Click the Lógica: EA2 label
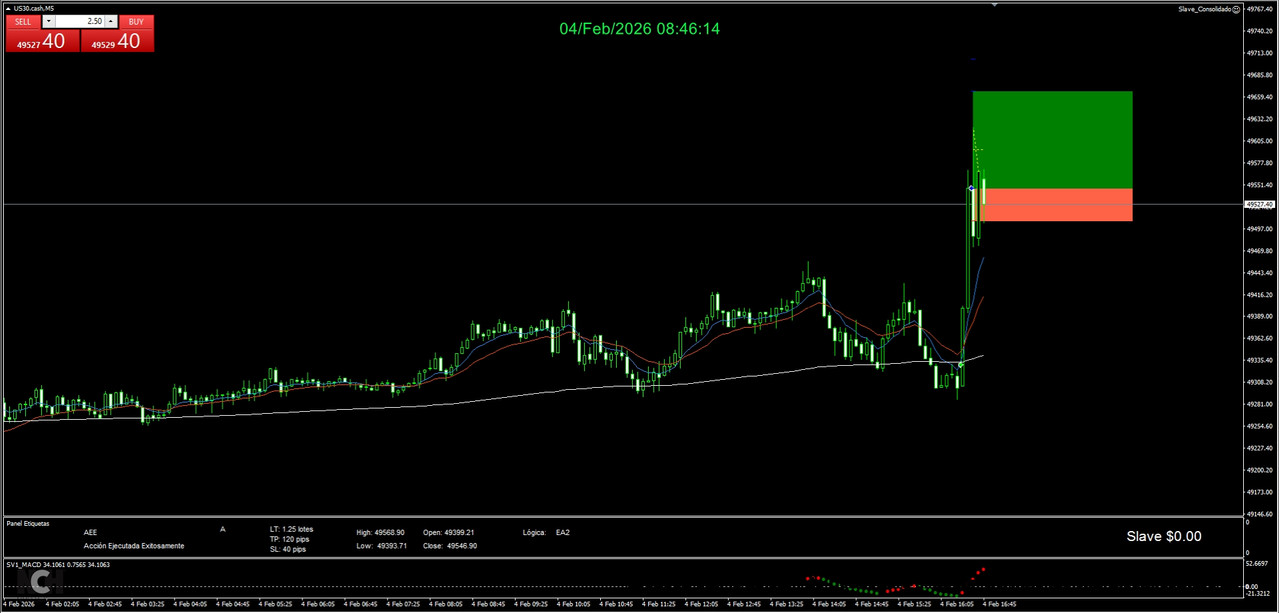 pos(546,533)
